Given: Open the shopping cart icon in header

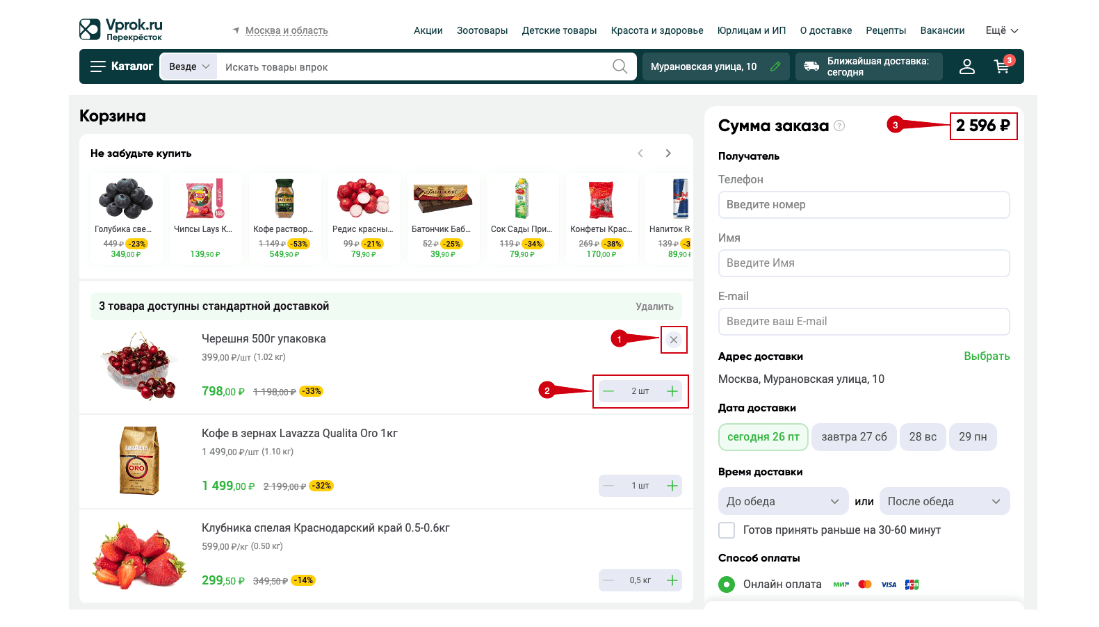Looking at the screenshot, I should 1001,67.
